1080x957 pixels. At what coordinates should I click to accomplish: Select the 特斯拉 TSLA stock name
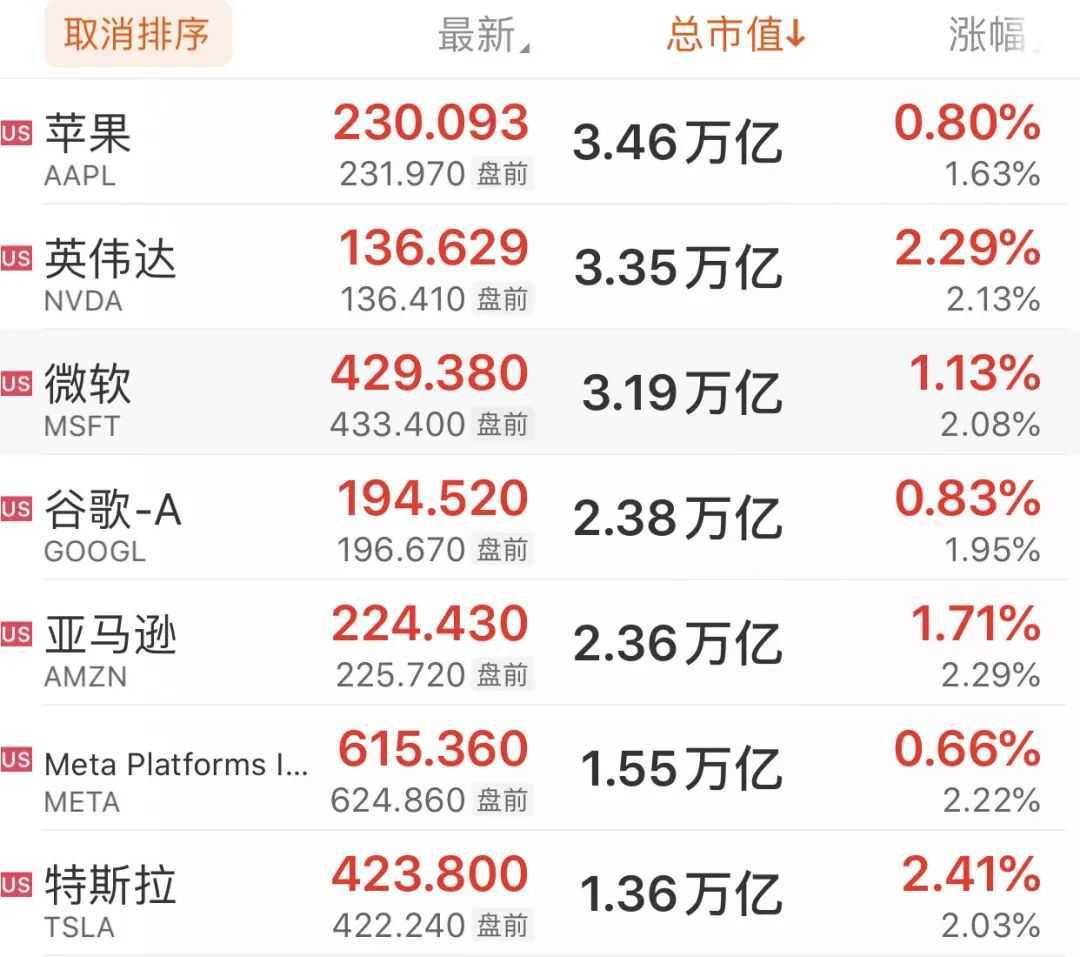coord(110,886)
